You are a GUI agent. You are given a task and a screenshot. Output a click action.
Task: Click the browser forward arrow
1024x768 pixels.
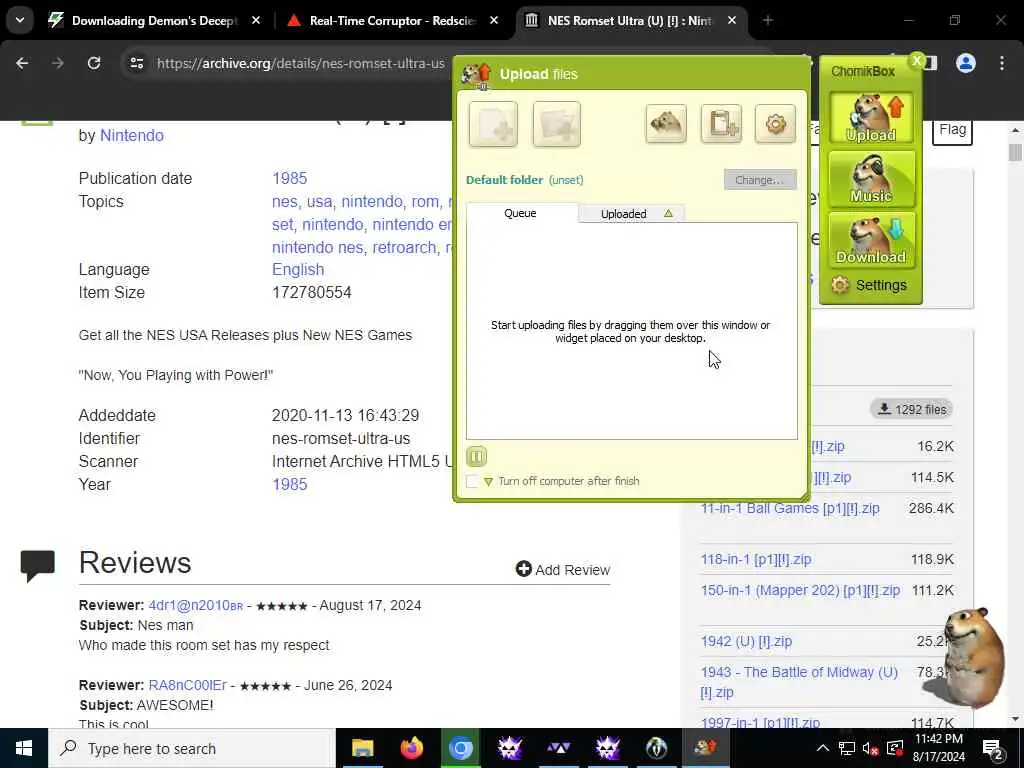pos(58,63)
